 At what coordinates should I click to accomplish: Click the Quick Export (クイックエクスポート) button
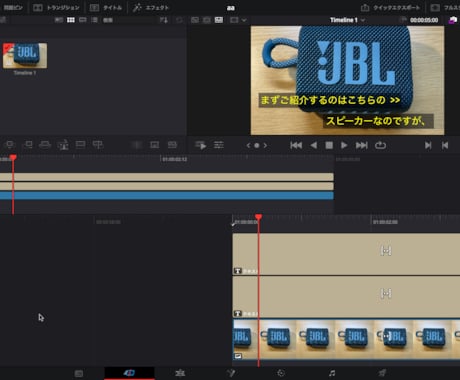[390, 7]
